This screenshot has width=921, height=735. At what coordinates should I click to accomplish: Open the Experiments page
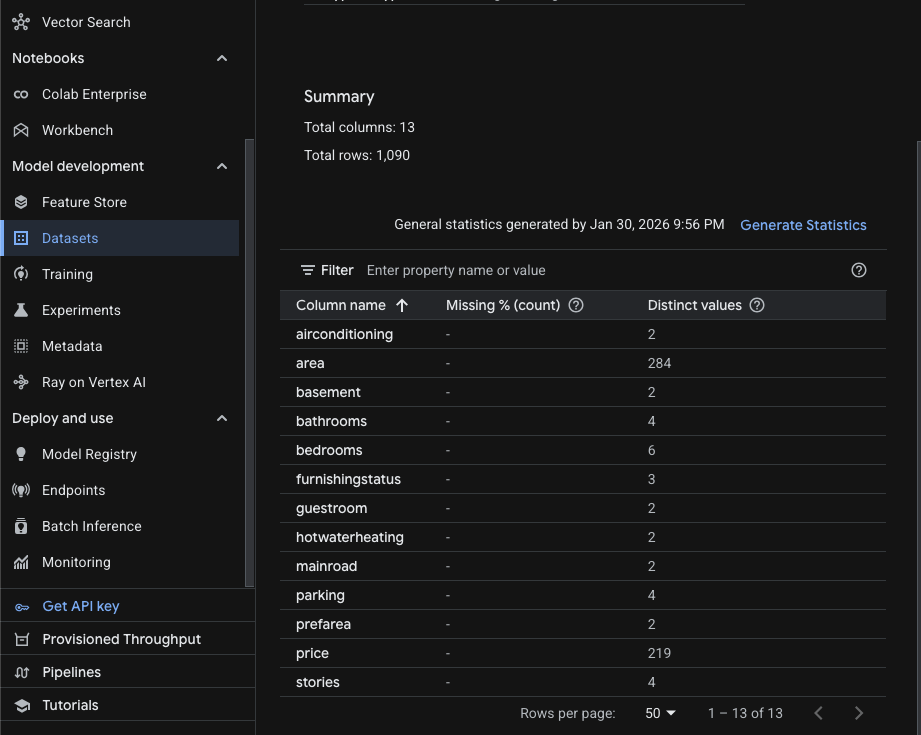(x=79, y=310)
